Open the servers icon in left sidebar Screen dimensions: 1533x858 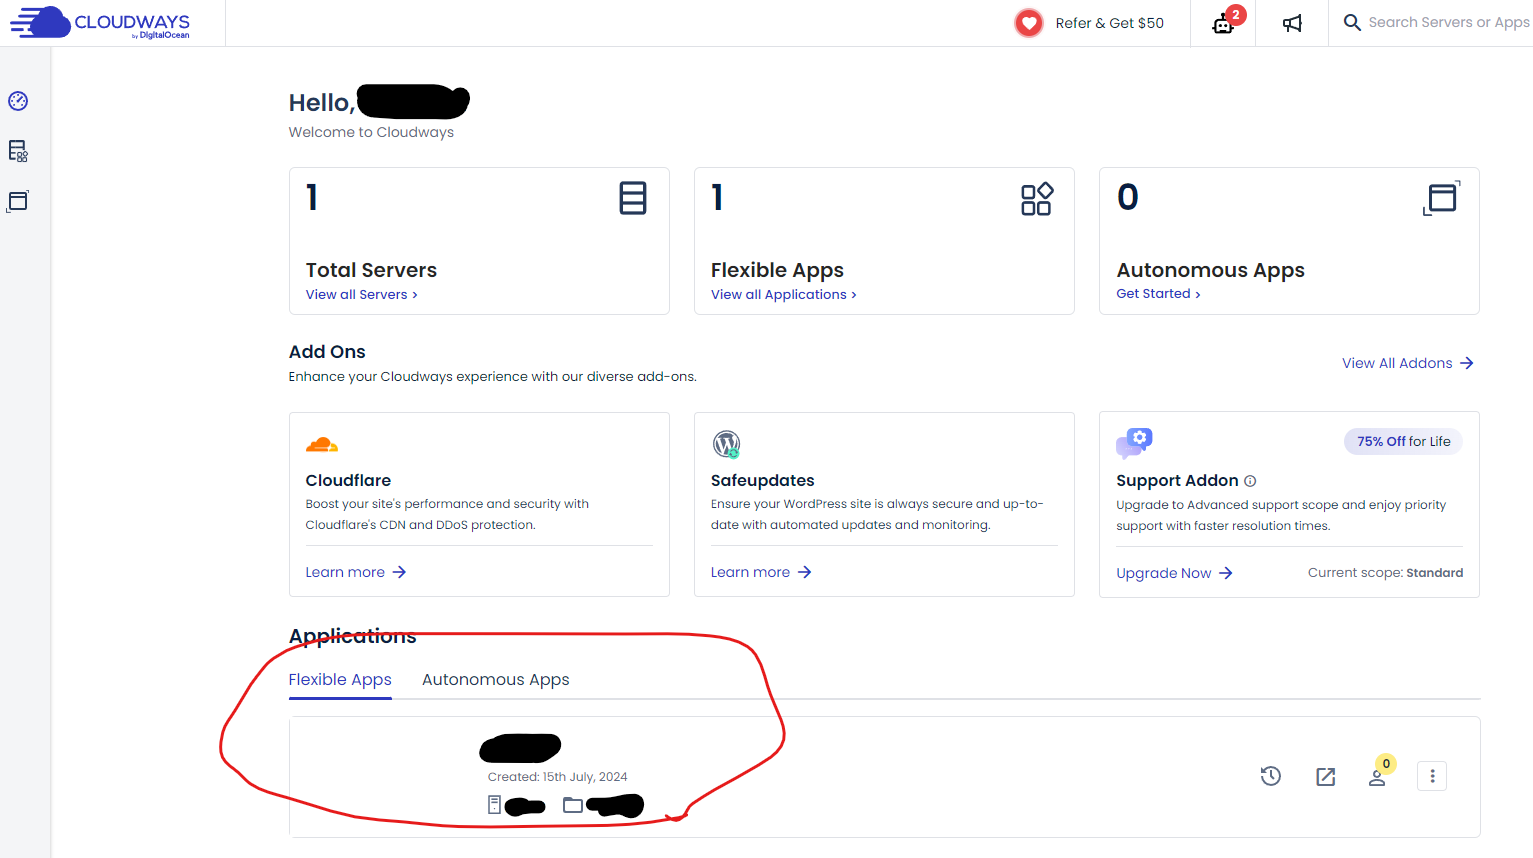(18, 151)
